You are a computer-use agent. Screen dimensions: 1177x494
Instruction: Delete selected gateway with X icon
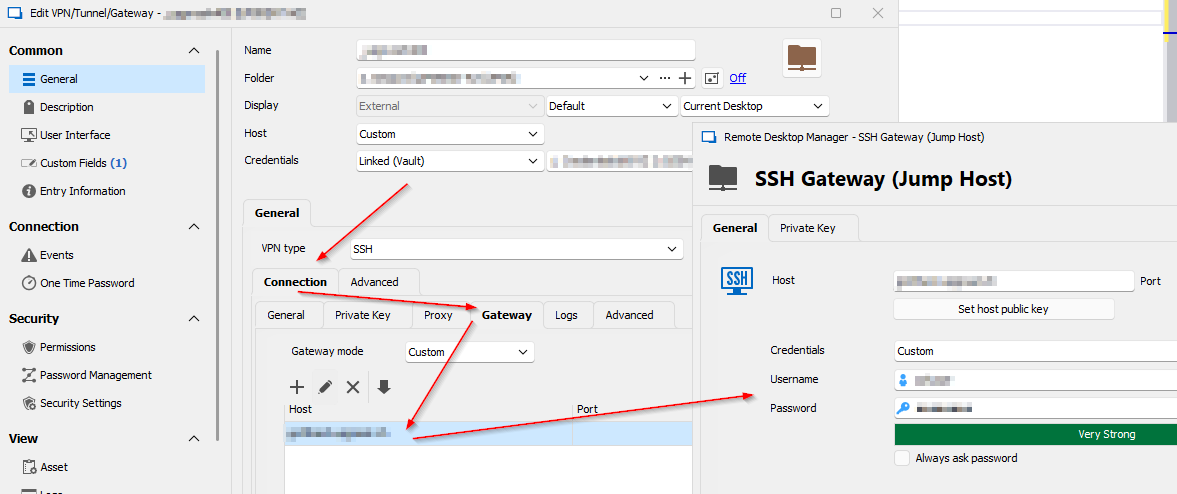[x=353, y=387]
